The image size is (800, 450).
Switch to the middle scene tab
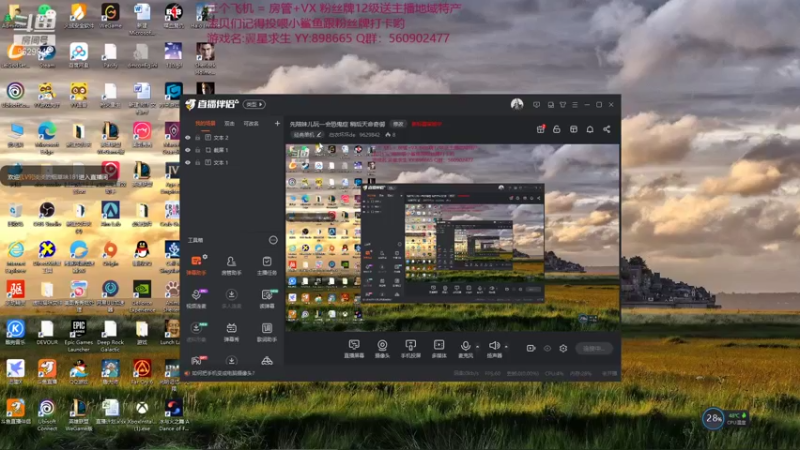coord(230,123)
